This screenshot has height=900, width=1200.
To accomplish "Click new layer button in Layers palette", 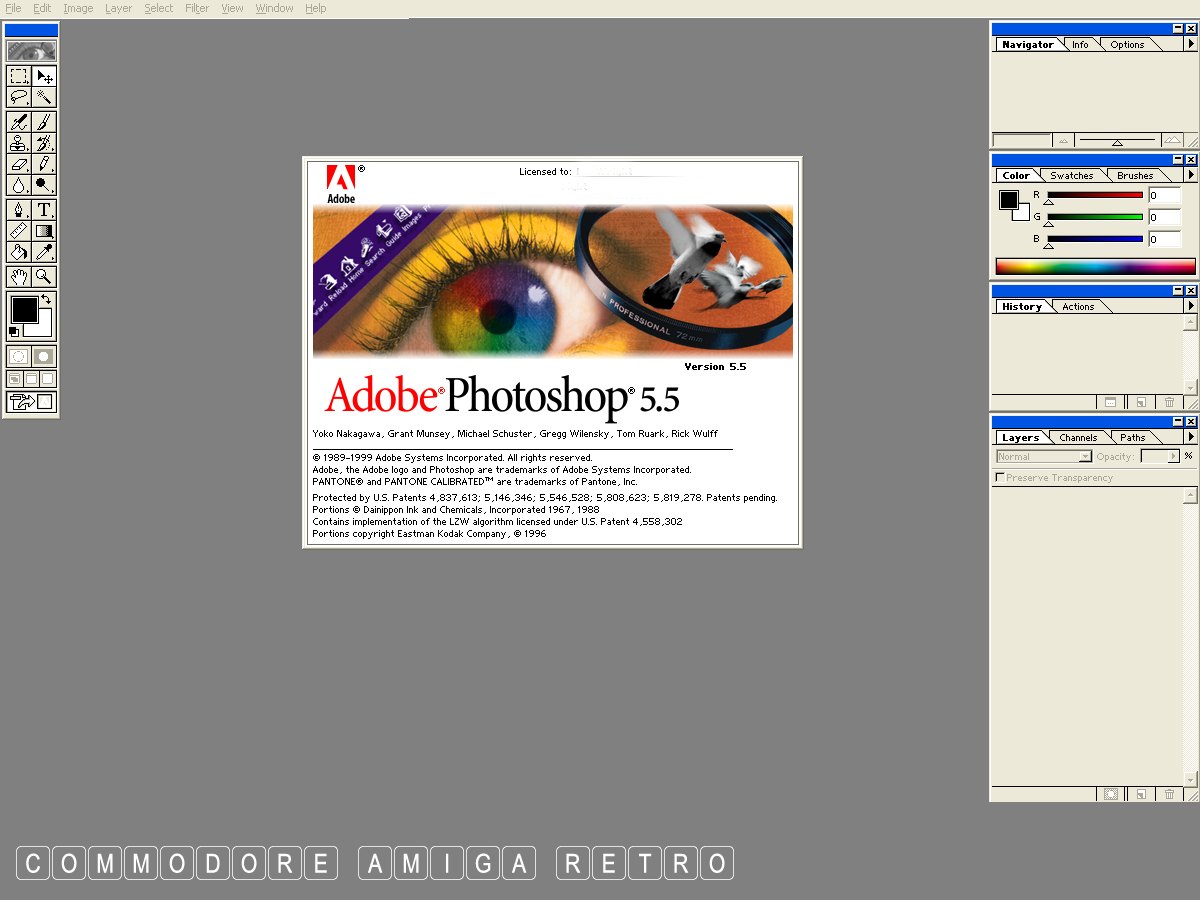I will [x=1140, y=794].
